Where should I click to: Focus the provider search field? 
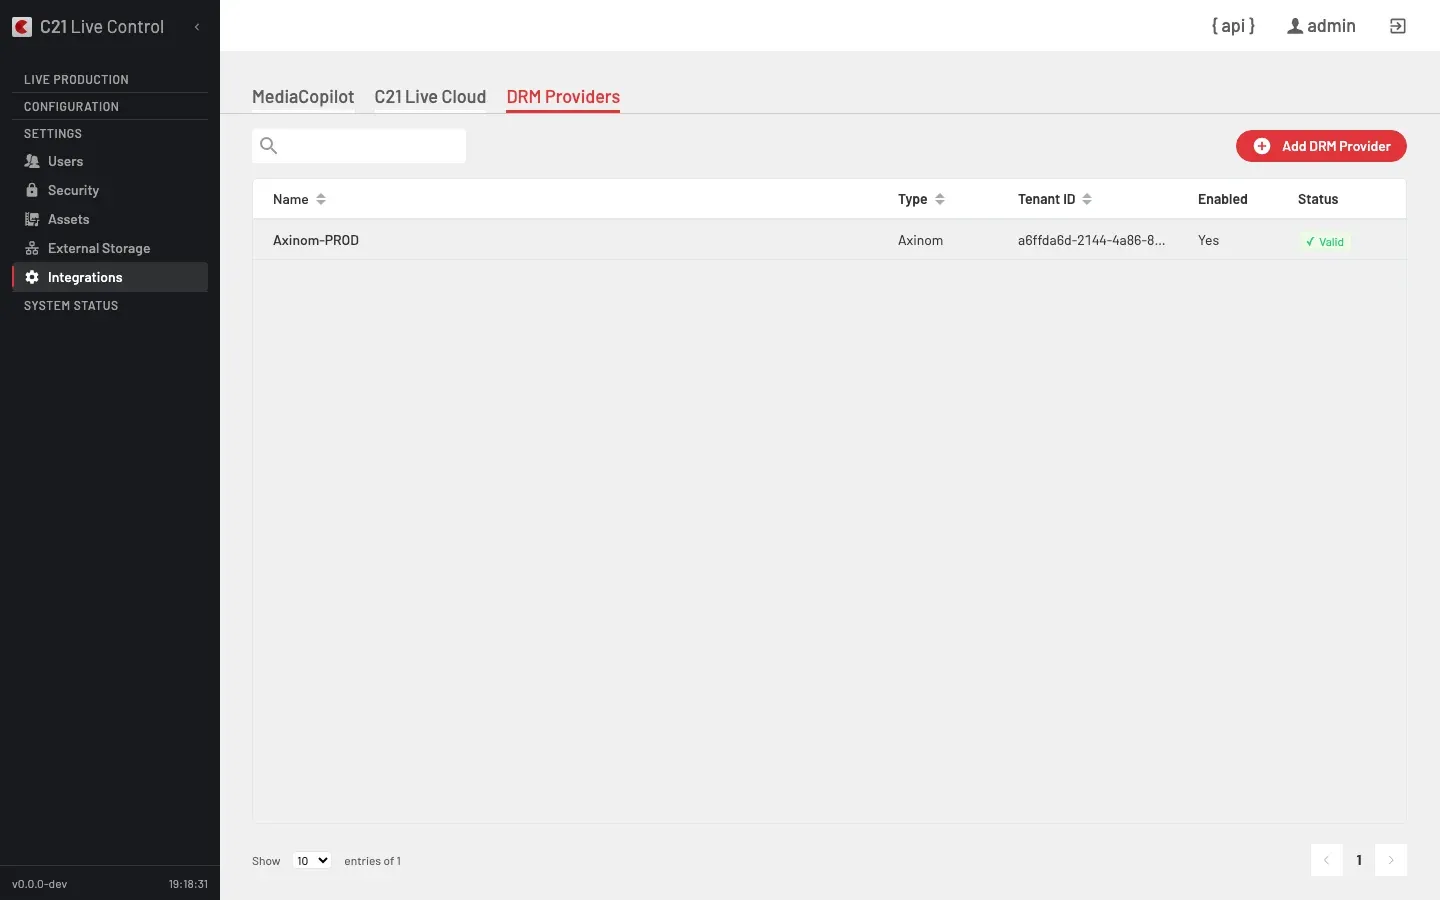[359, 146]
